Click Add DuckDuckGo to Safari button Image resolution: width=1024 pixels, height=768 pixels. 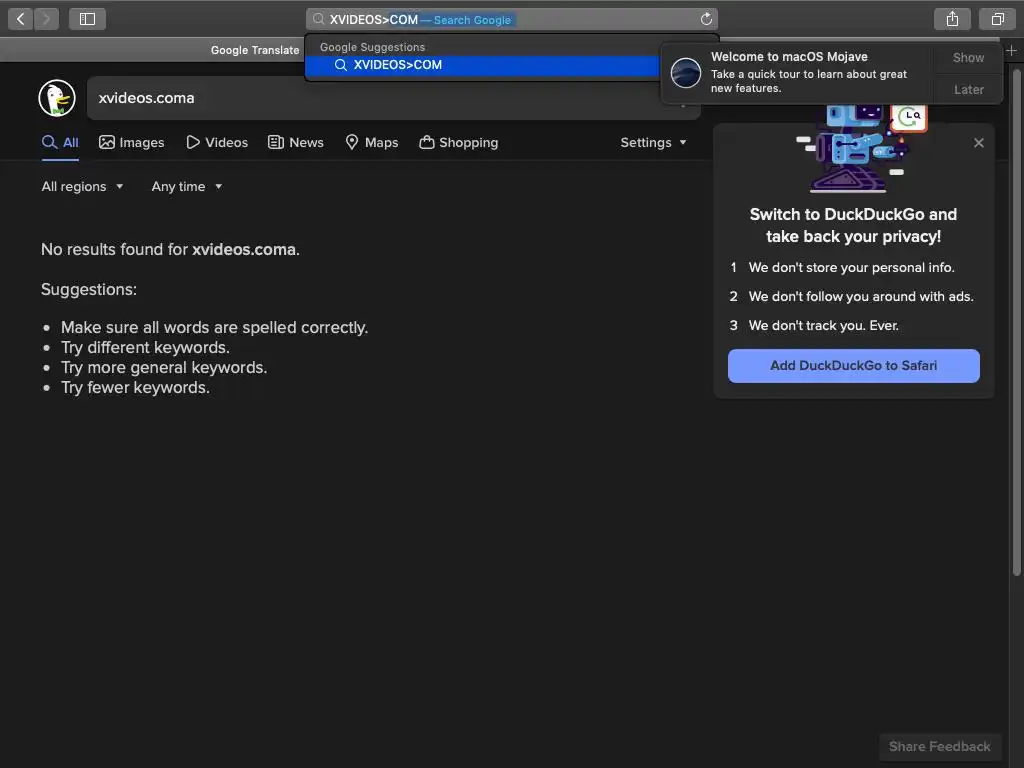tap(854, 366)
